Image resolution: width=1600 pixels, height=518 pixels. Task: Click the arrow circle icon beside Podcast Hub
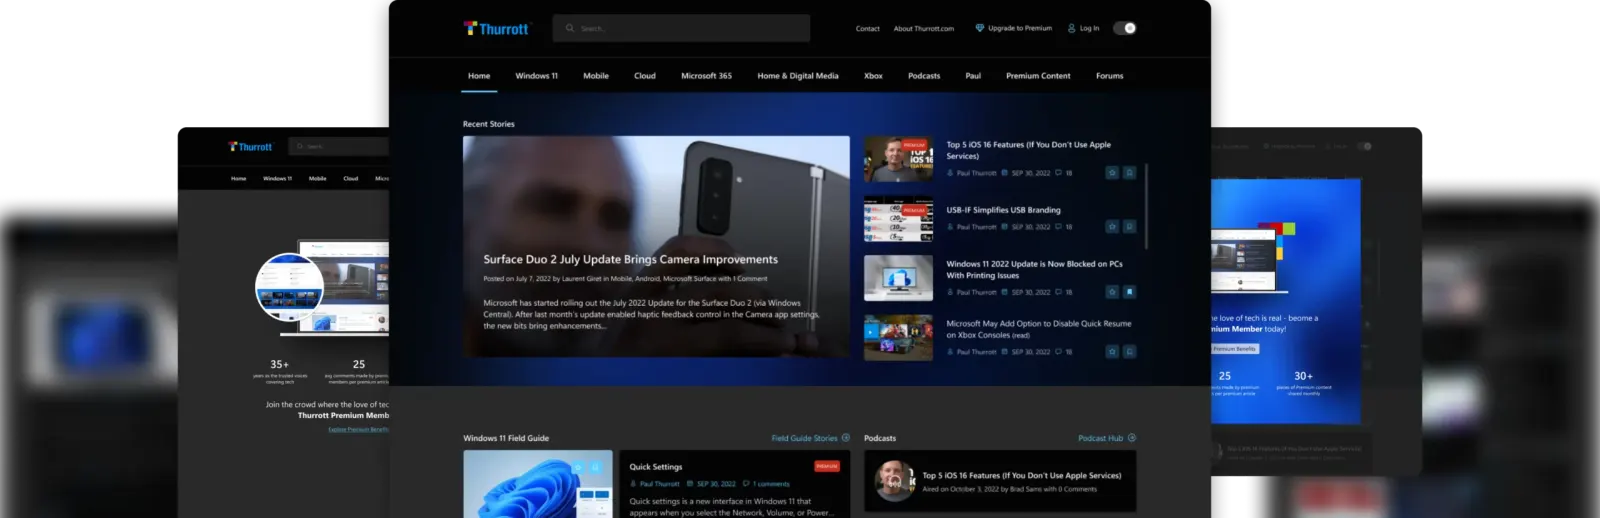[x=1132, y=438]
